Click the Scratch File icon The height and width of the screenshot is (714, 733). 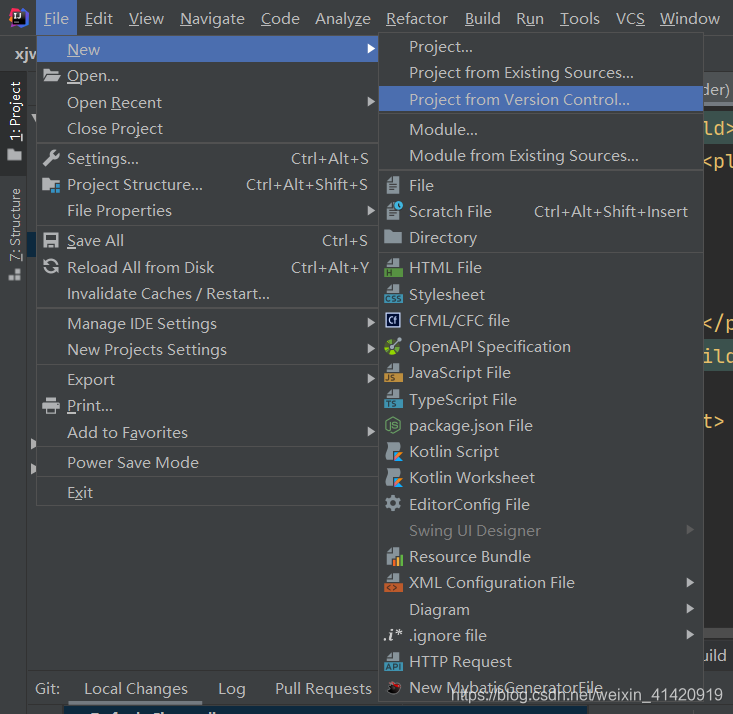[x=394, y=211]
